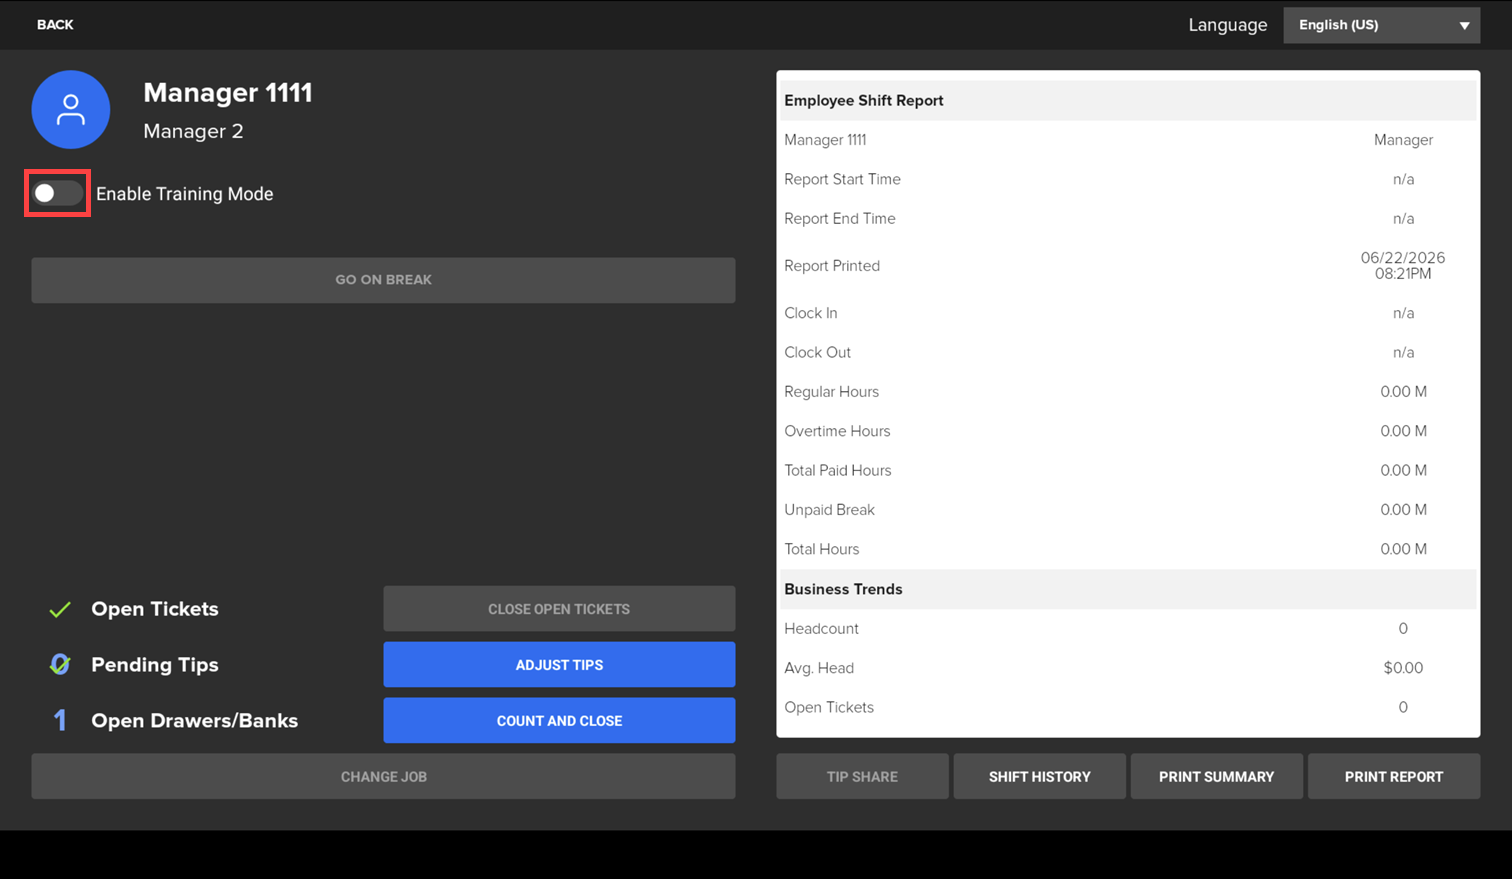Click the GO ON BREAK button
This screenshot has width=1512, height=879.
[383, 280]
